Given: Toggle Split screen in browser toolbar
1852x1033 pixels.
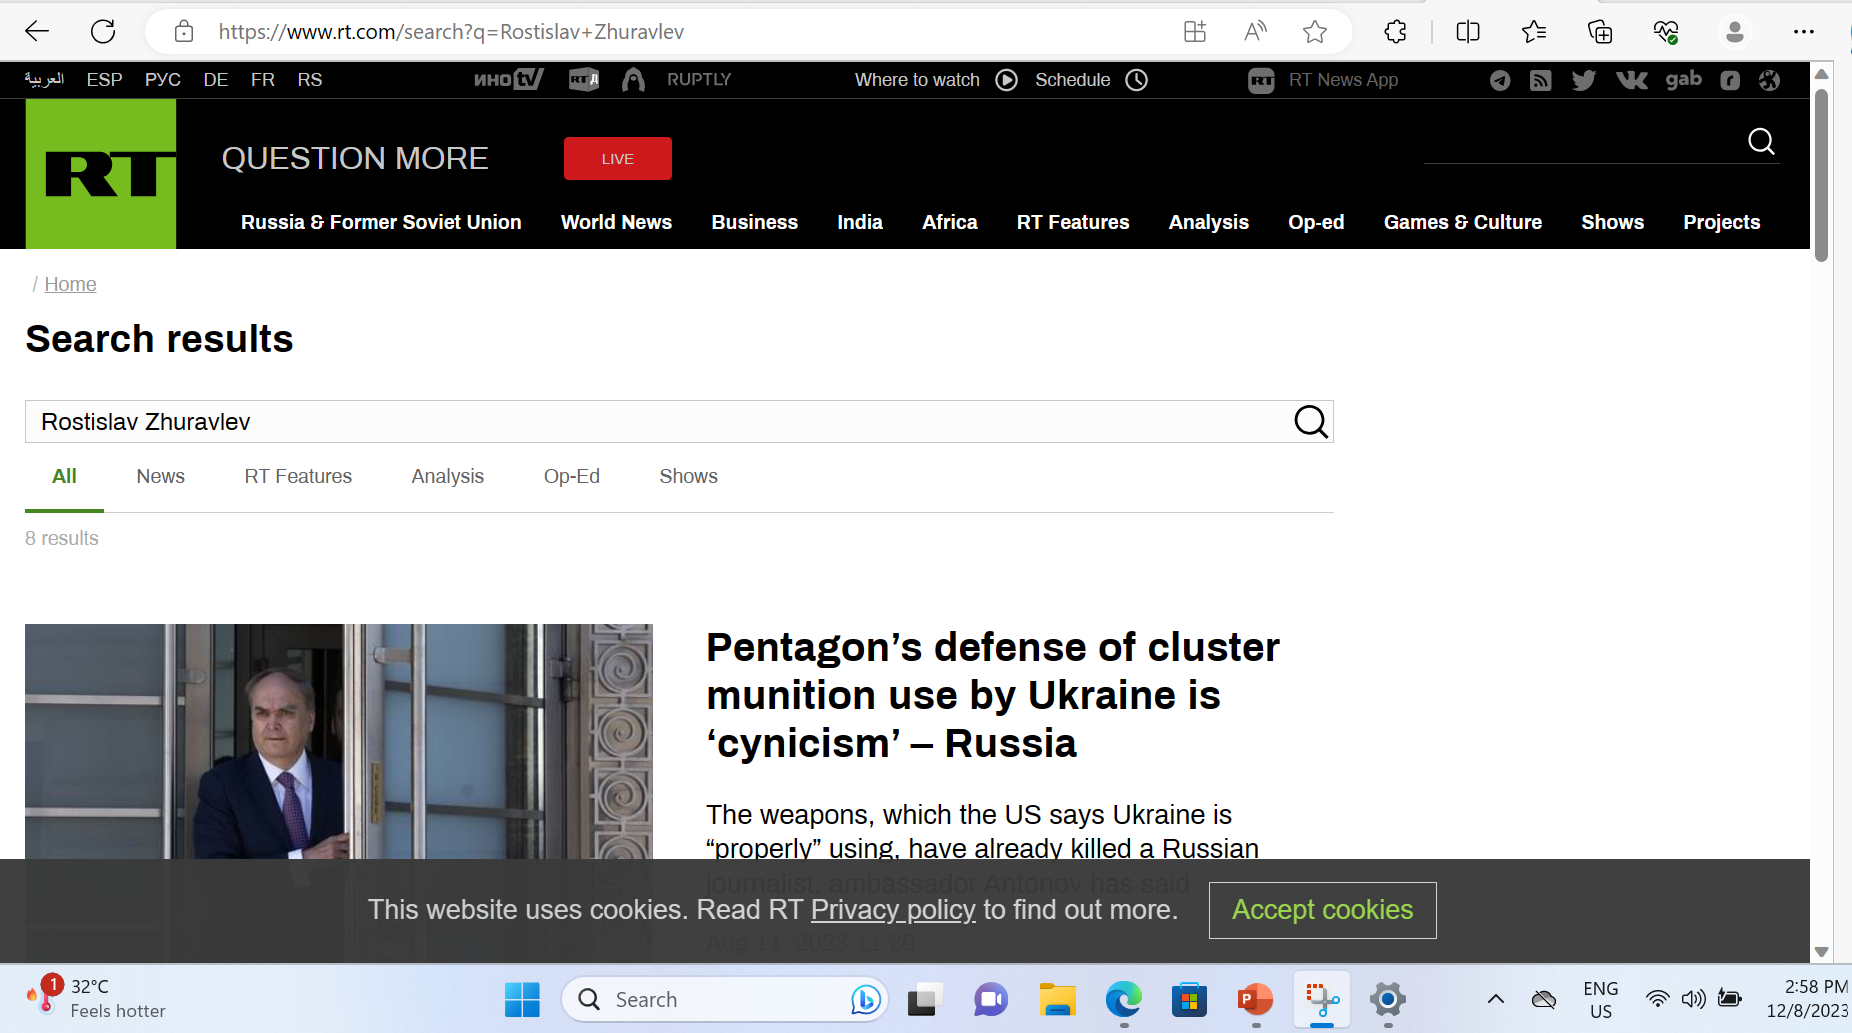Looking at the screenshot, I should coord(1468,32).
